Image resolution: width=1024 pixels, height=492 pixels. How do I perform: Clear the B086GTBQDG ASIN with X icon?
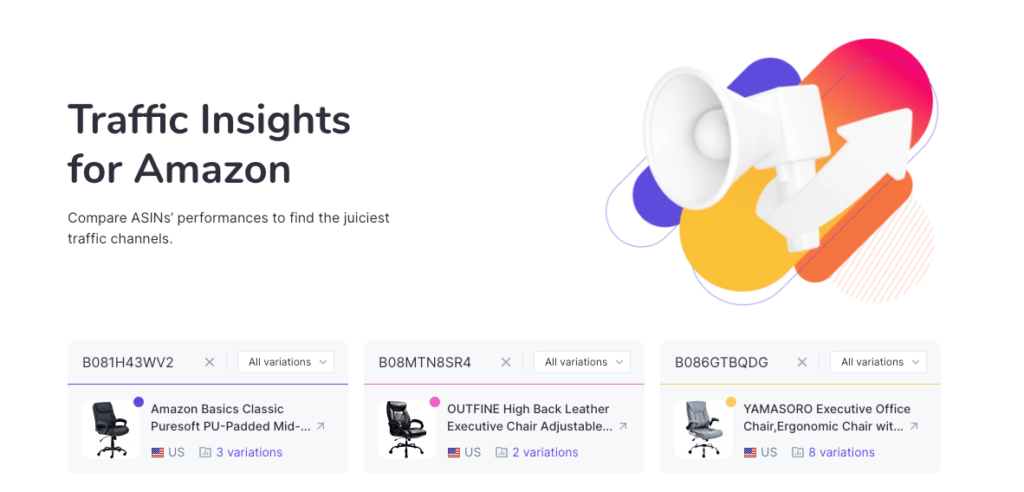[x=802, y=362]
